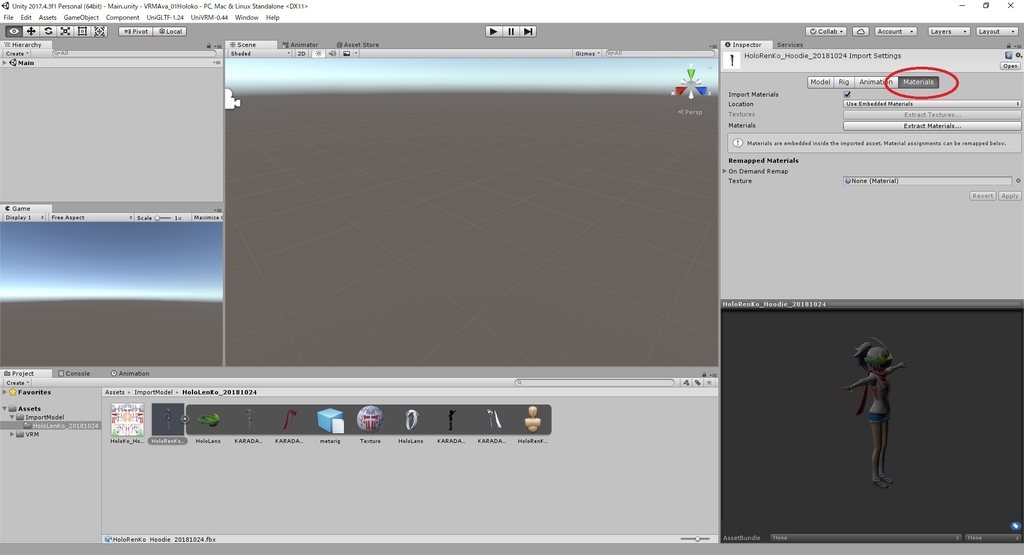Toggle Pivot handle position
The width and height of the screenshot is (1024, 555).
pyautogui.click(x=136, y=31)
